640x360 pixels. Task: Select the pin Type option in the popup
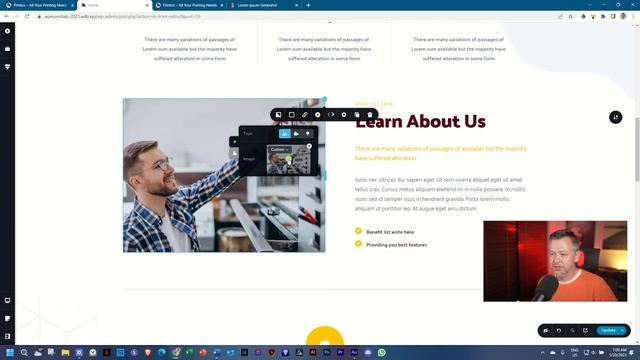pos(308,133)
